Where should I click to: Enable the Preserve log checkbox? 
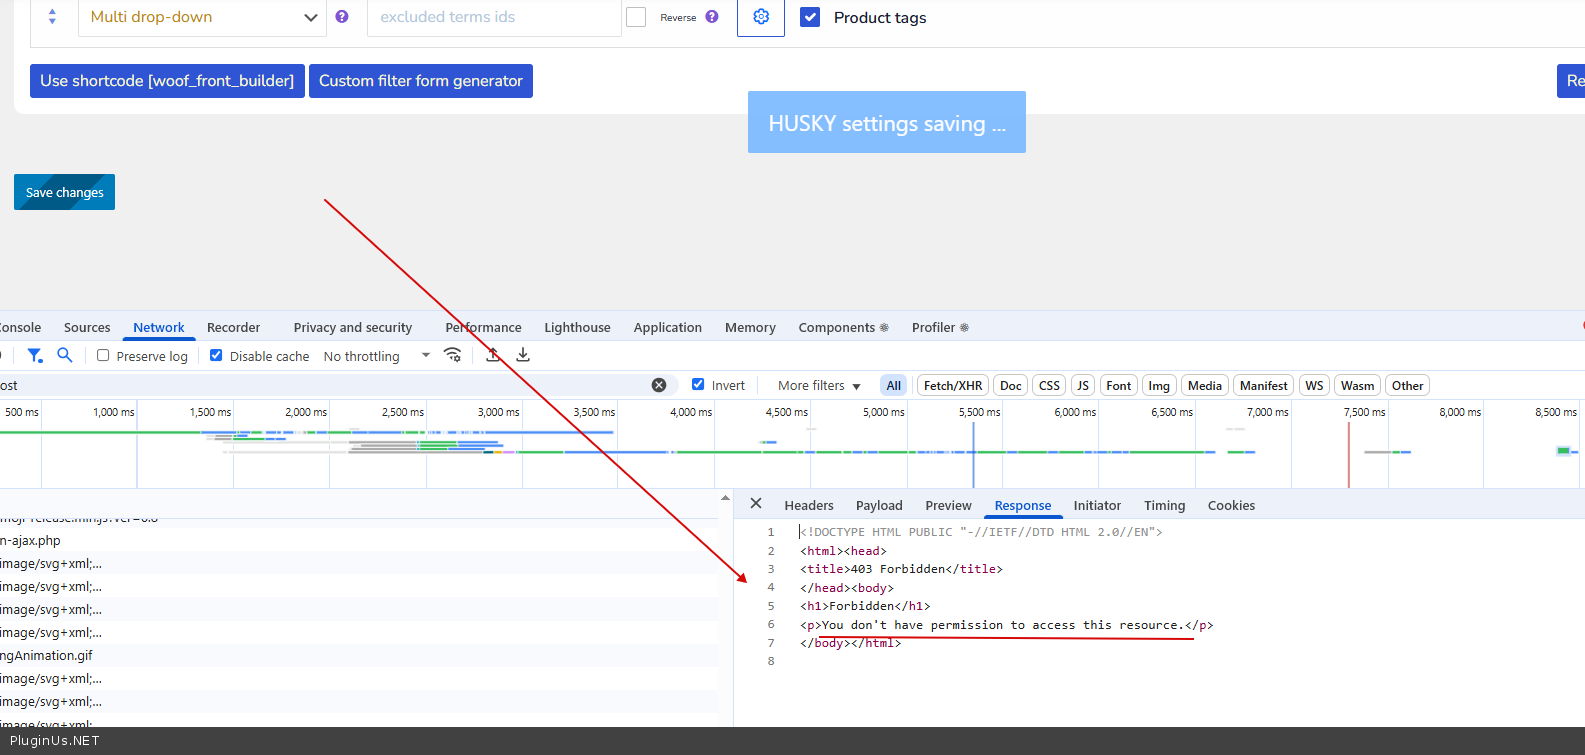click(103, 355)
